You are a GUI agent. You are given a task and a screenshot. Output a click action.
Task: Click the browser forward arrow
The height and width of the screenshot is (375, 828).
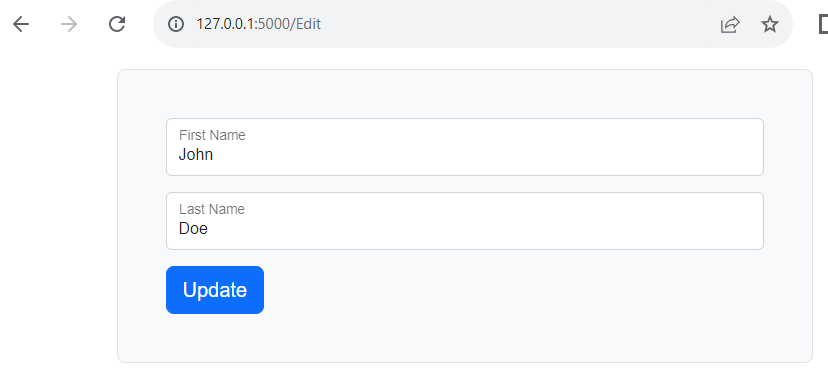(69, 24)
